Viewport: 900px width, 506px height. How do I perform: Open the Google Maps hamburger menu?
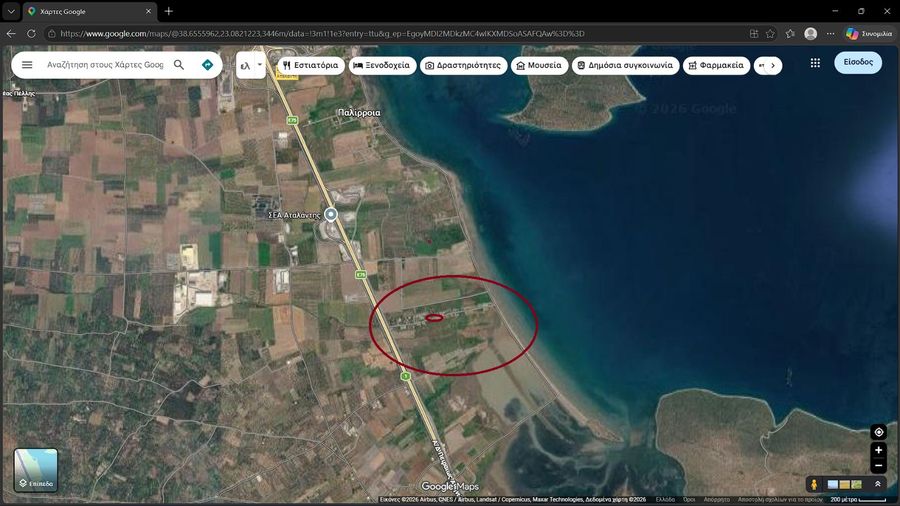point(27,65)
